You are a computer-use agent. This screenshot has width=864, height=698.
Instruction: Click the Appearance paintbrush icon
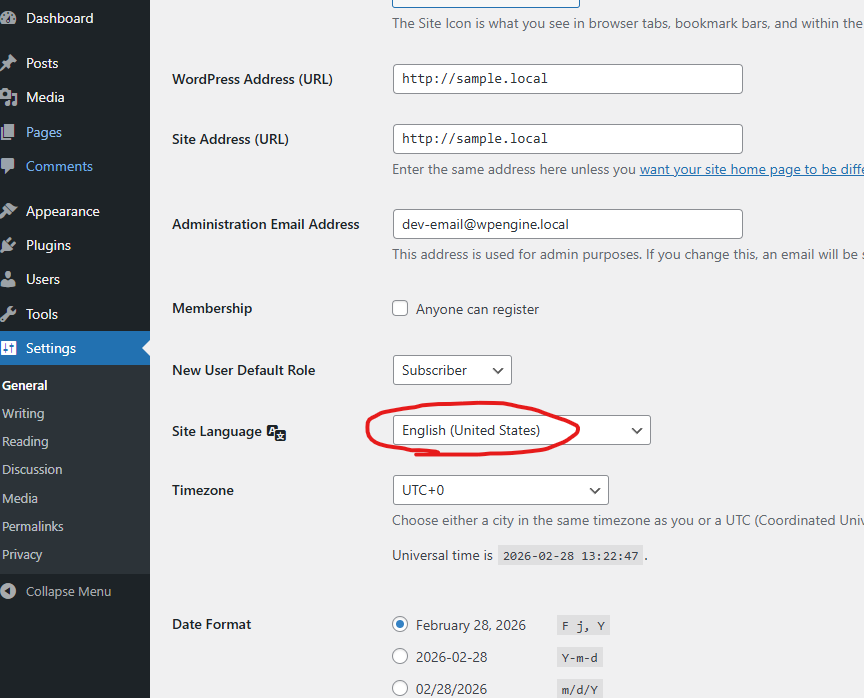(8, 211)
